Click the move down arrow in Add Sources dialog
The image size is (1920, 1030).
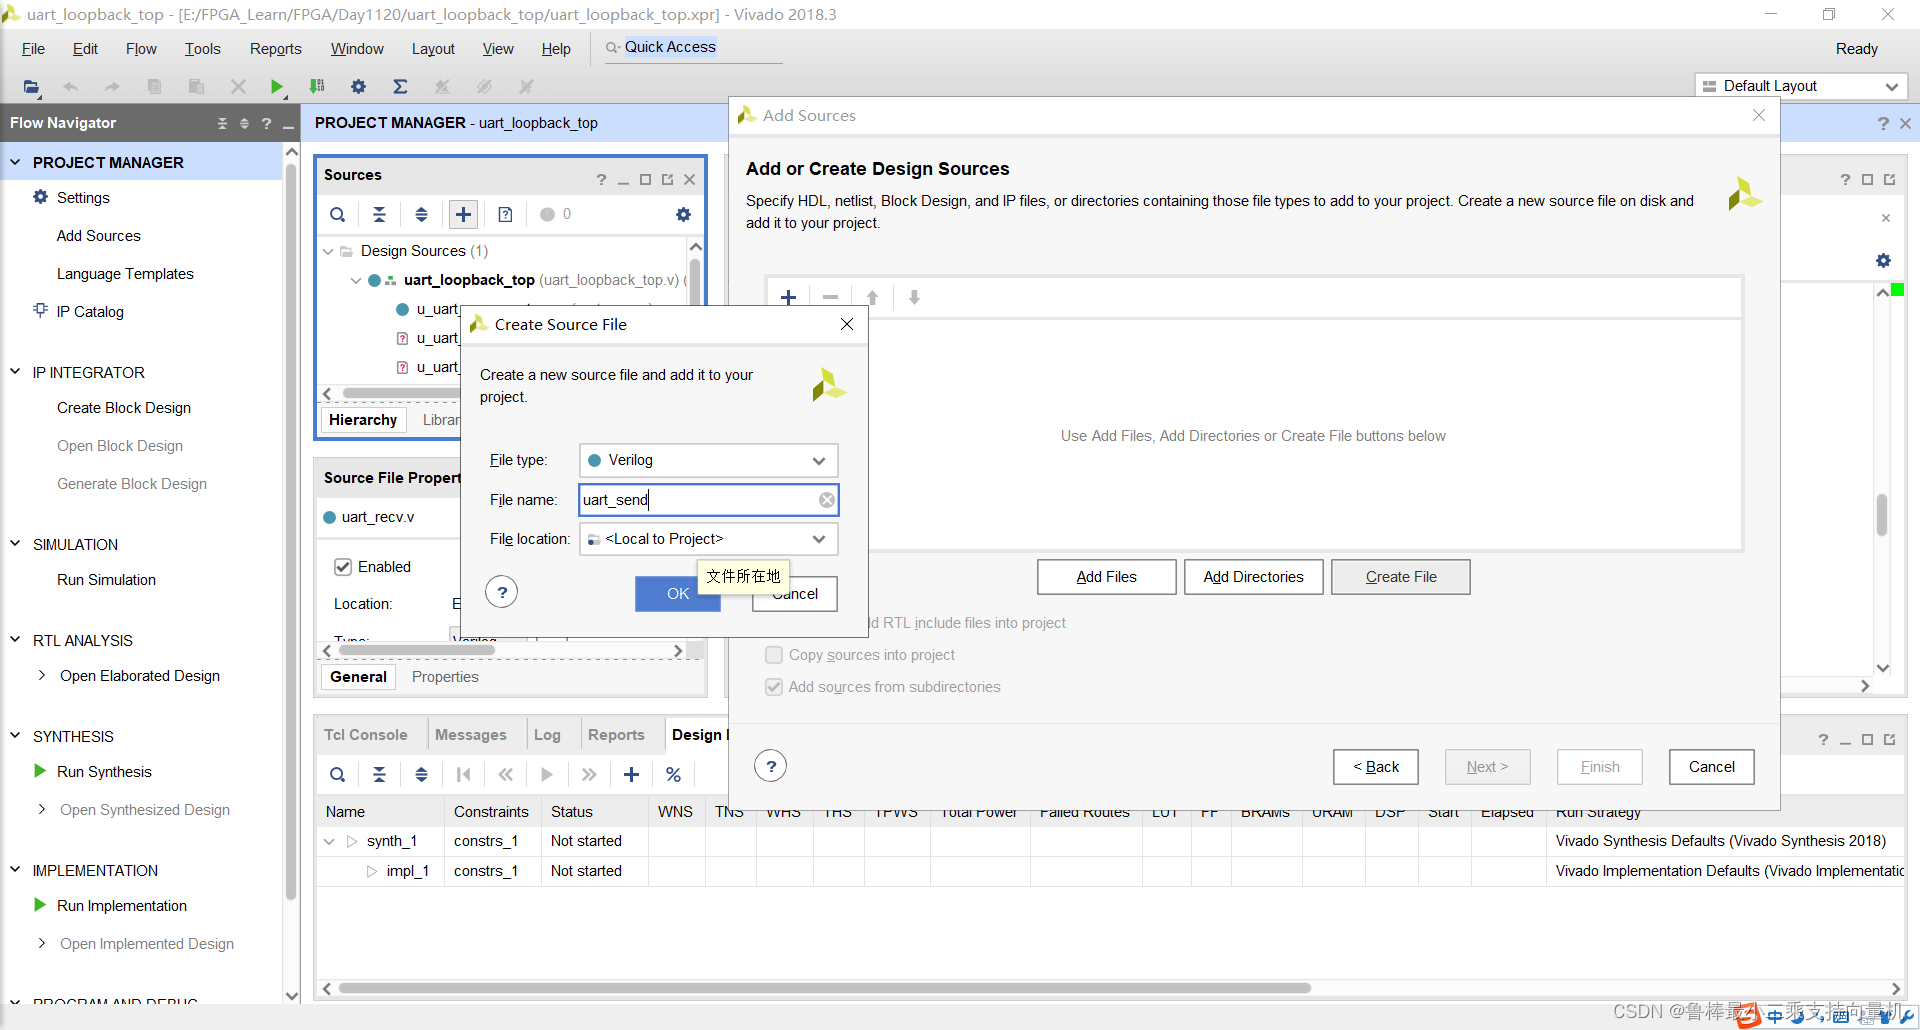(914, 297)
